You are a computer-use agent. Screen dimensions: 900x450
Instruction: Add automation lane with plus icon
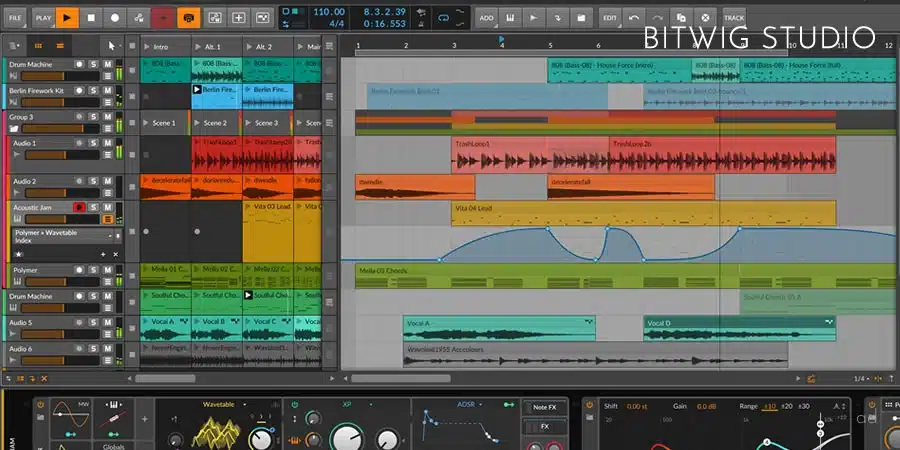(103, 254)
